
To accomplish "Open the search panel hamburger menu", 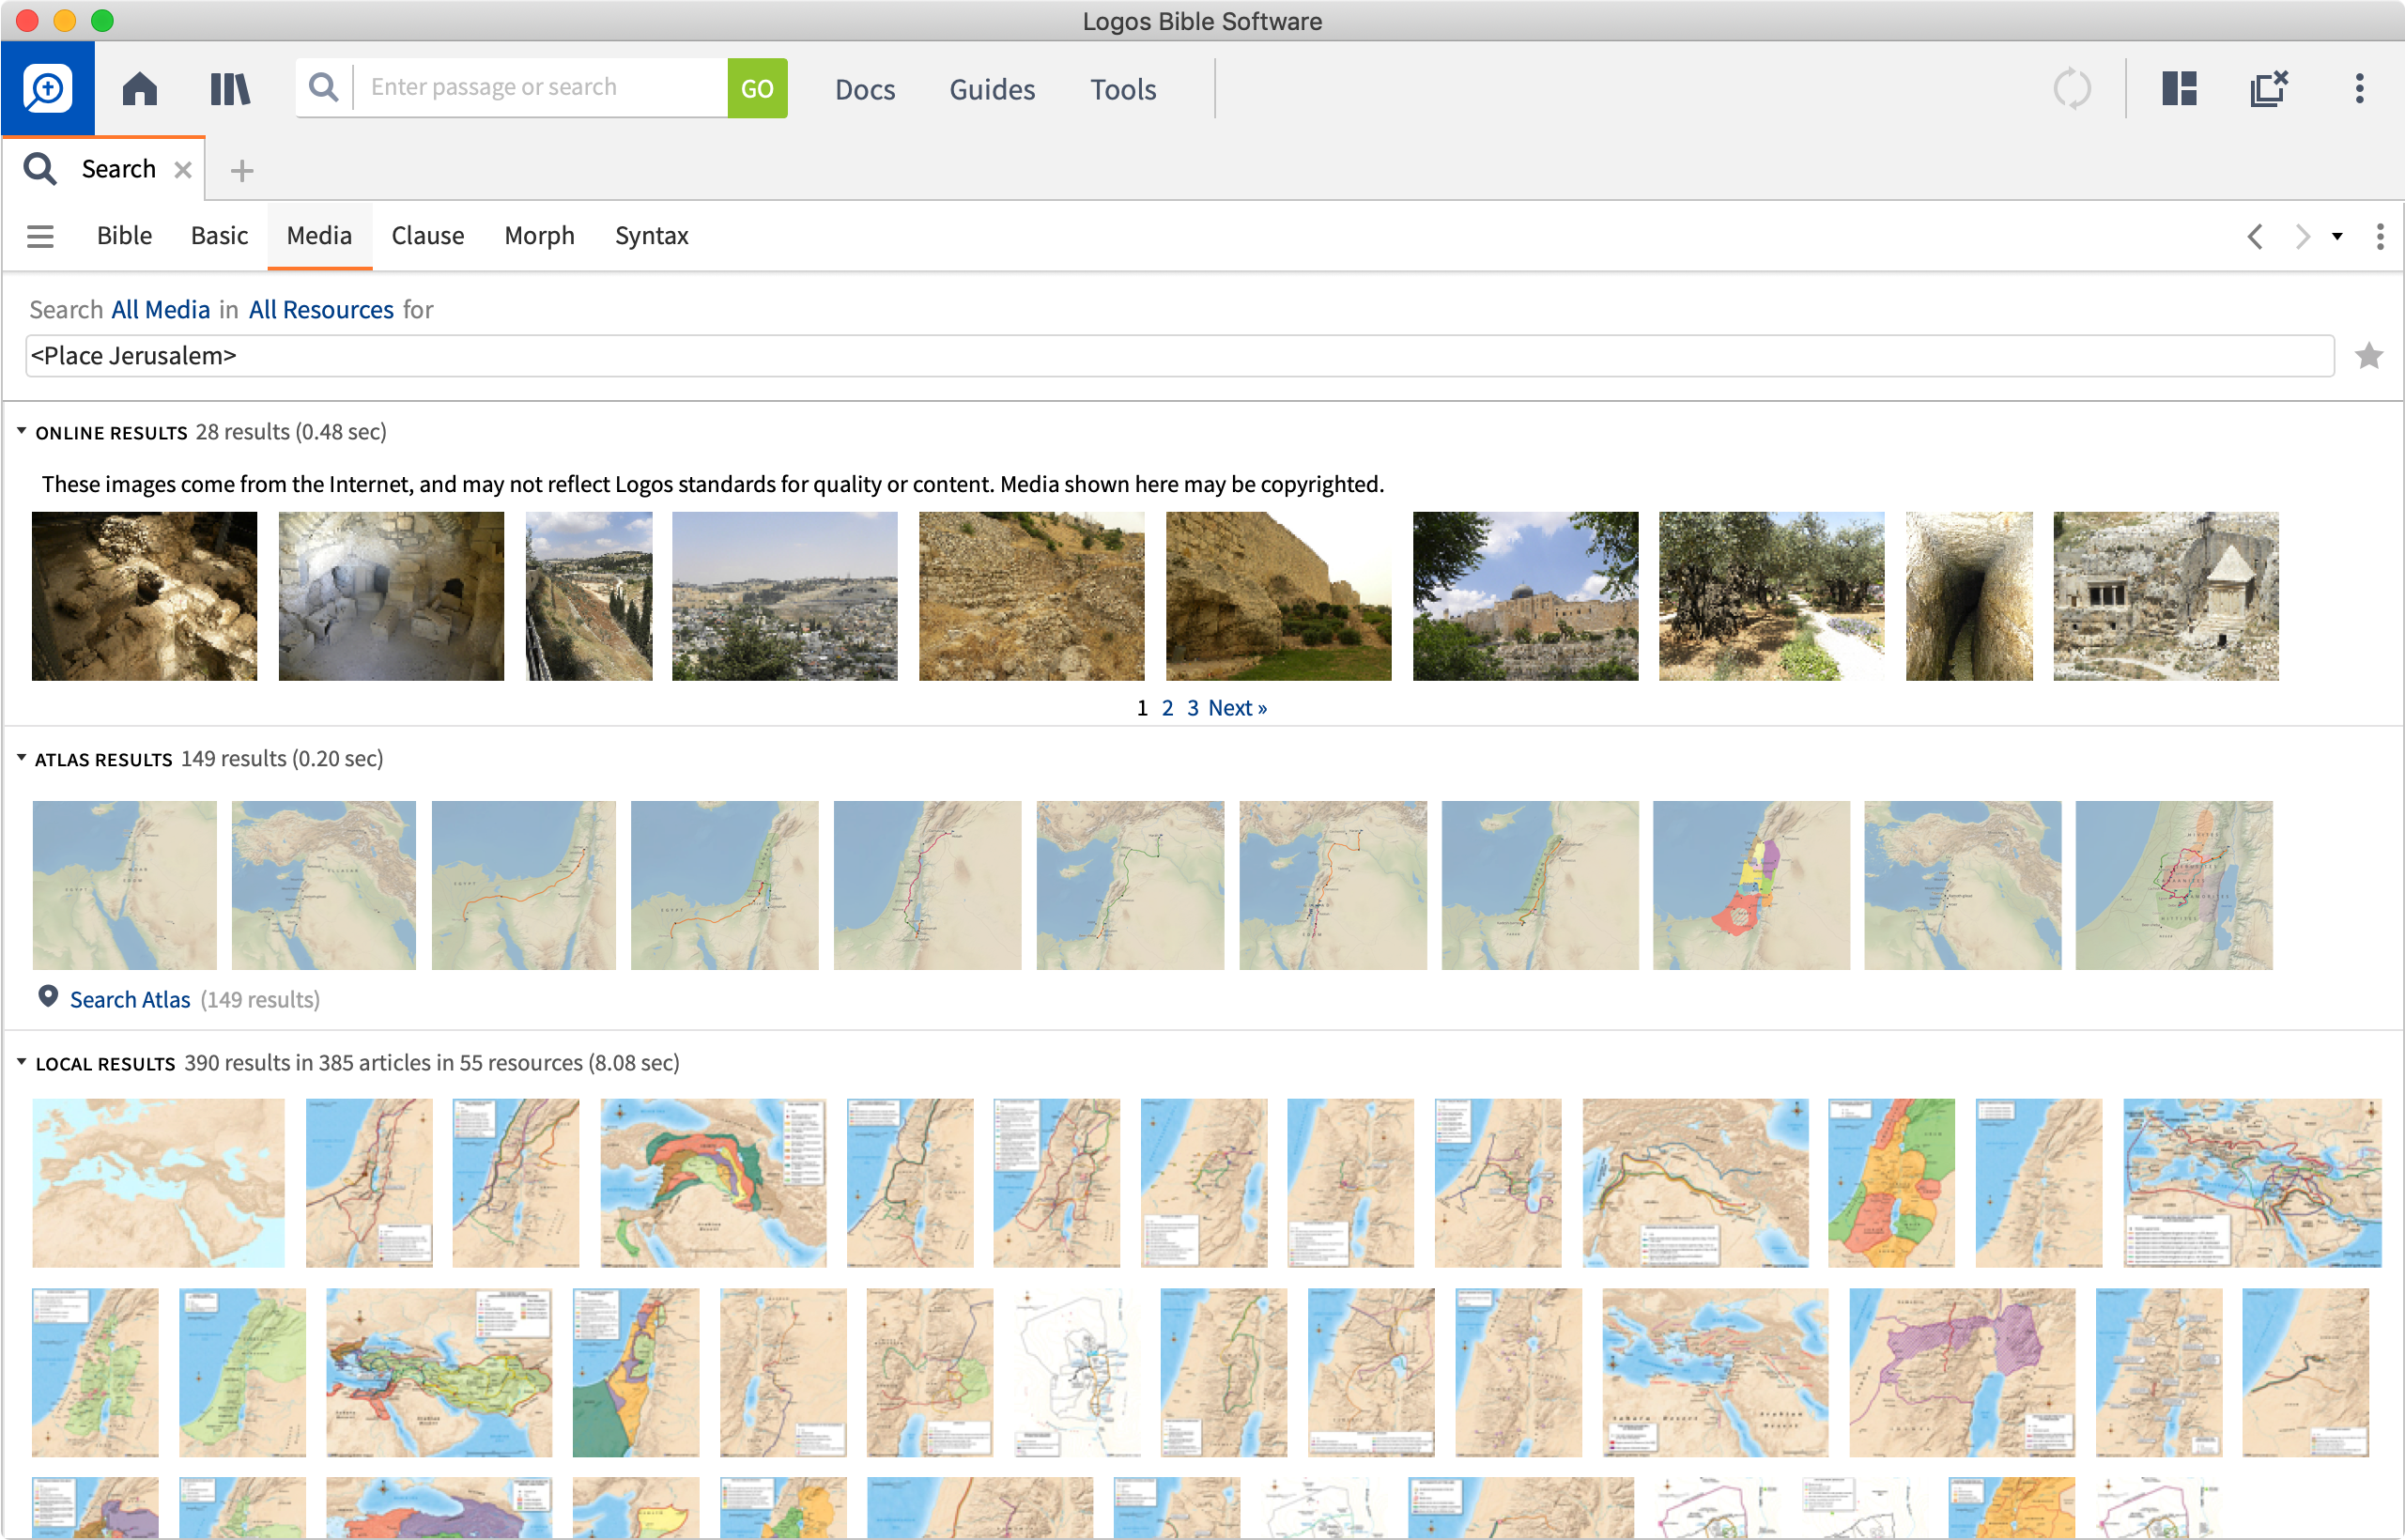I will pyautogui.click(x=40, y=236).
